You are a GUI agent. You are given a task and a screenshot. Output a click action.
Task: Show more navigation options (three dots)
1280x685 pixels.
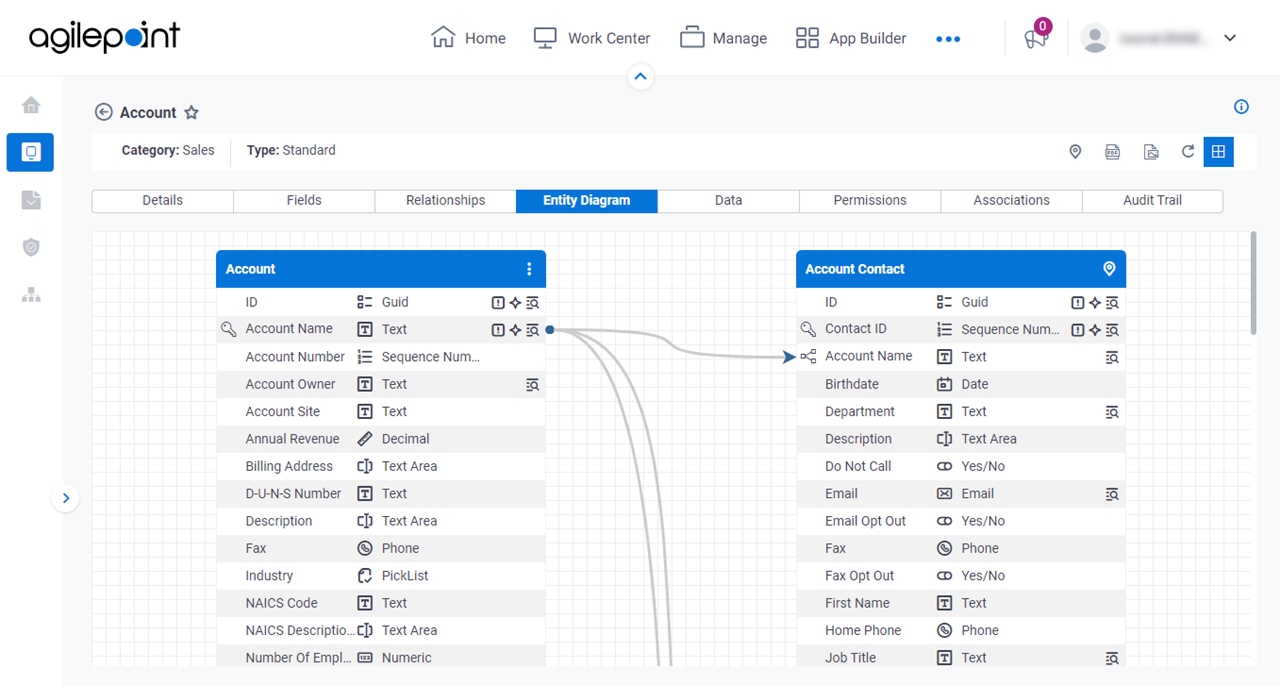tap(948, 39)
